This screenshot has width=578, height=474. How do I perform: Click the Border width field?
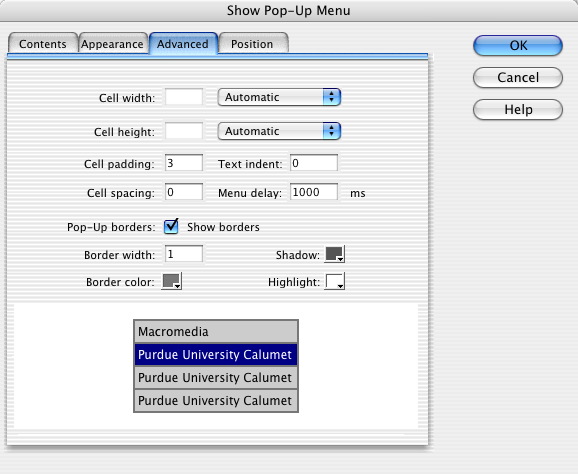[x=184, y=254]
